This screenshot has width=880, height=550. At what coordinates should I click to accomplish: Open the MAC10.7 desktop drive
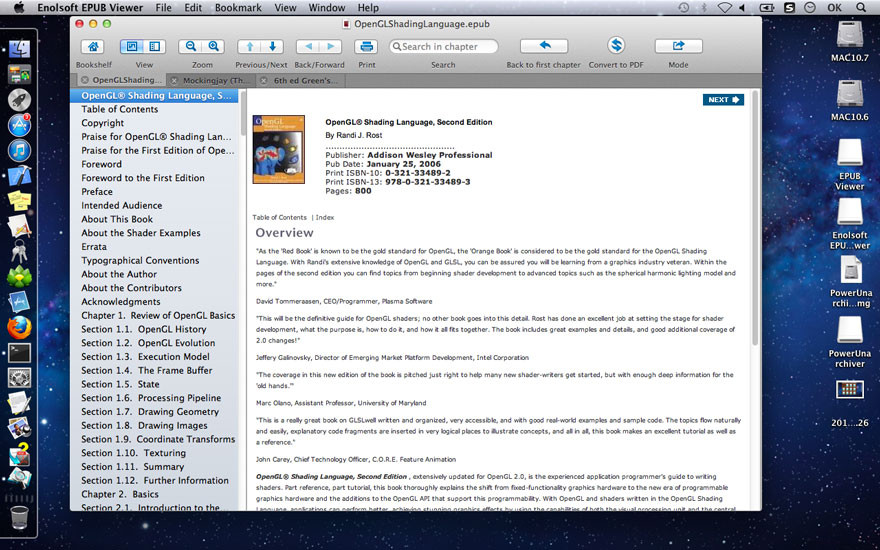tap(850, 40)
